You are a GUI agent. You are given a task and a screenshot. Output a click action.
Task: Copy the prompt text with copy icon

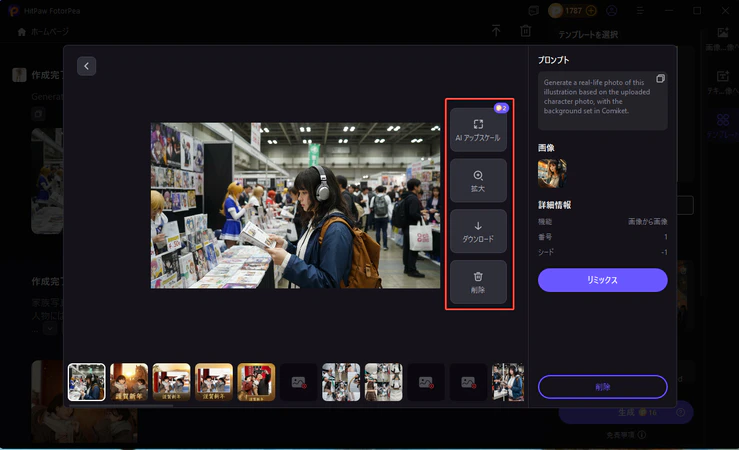[660, 79]
